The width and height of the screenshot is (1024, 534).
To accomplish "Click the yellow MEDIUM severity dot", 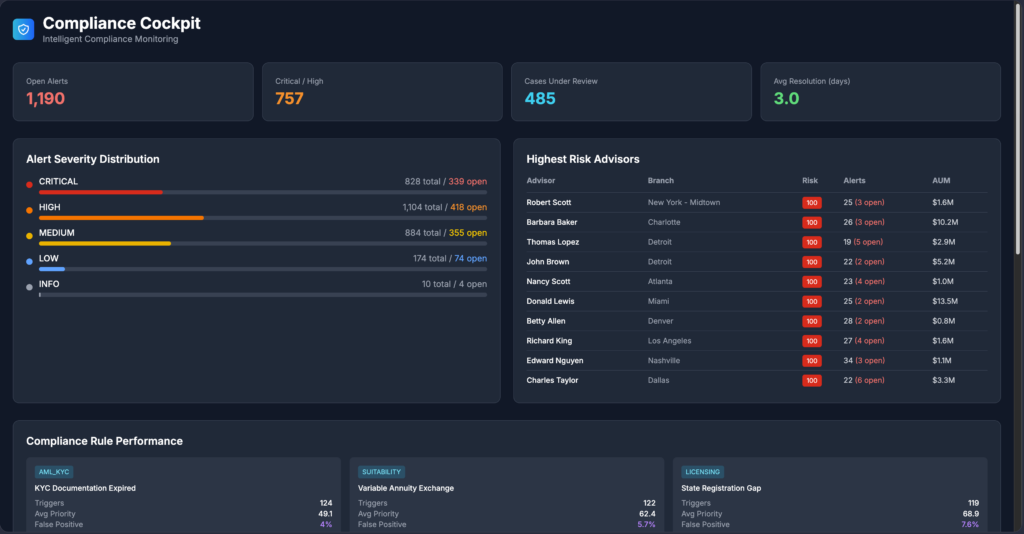I will pyautogui.click(x=29, y=236).
